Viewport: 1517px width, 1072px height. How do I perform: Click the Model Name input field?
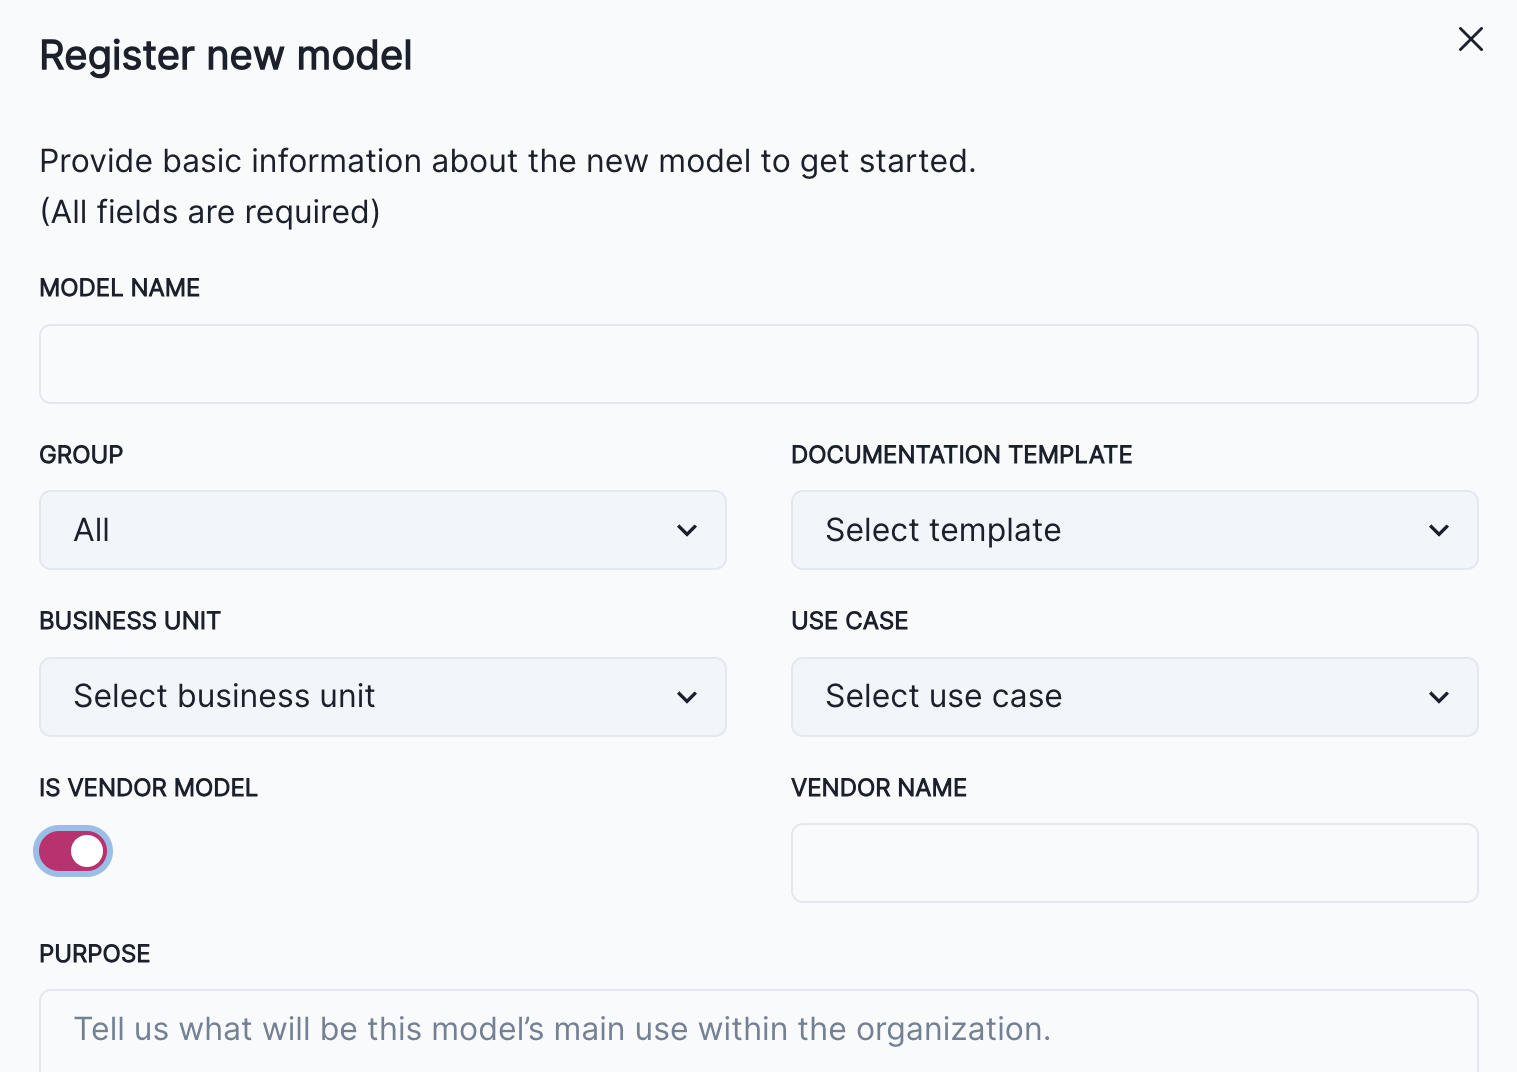758,364
